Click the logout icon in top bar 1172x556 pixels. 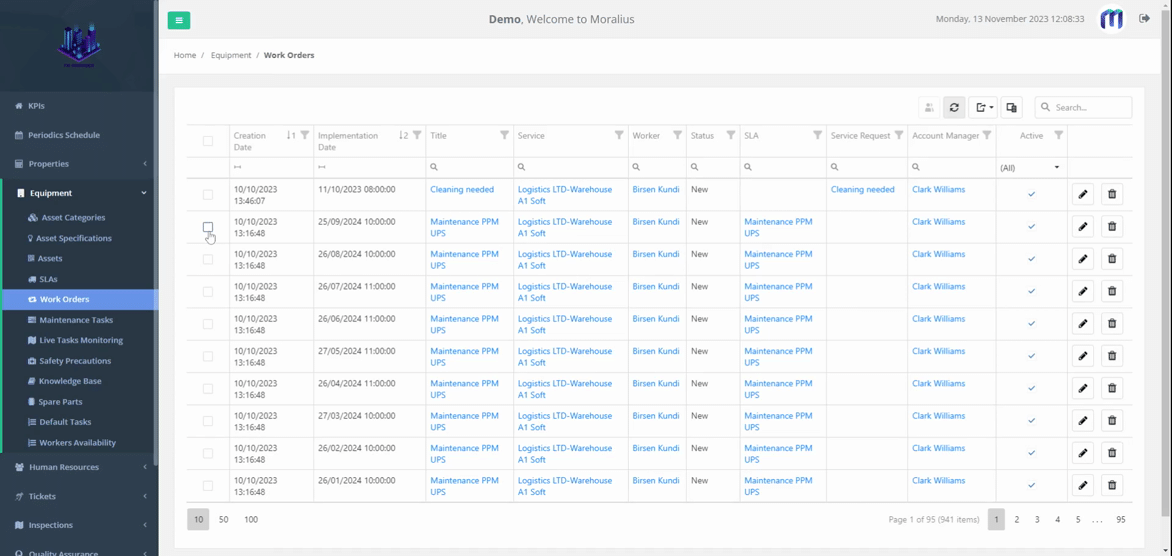click(x=1144, y=19)
